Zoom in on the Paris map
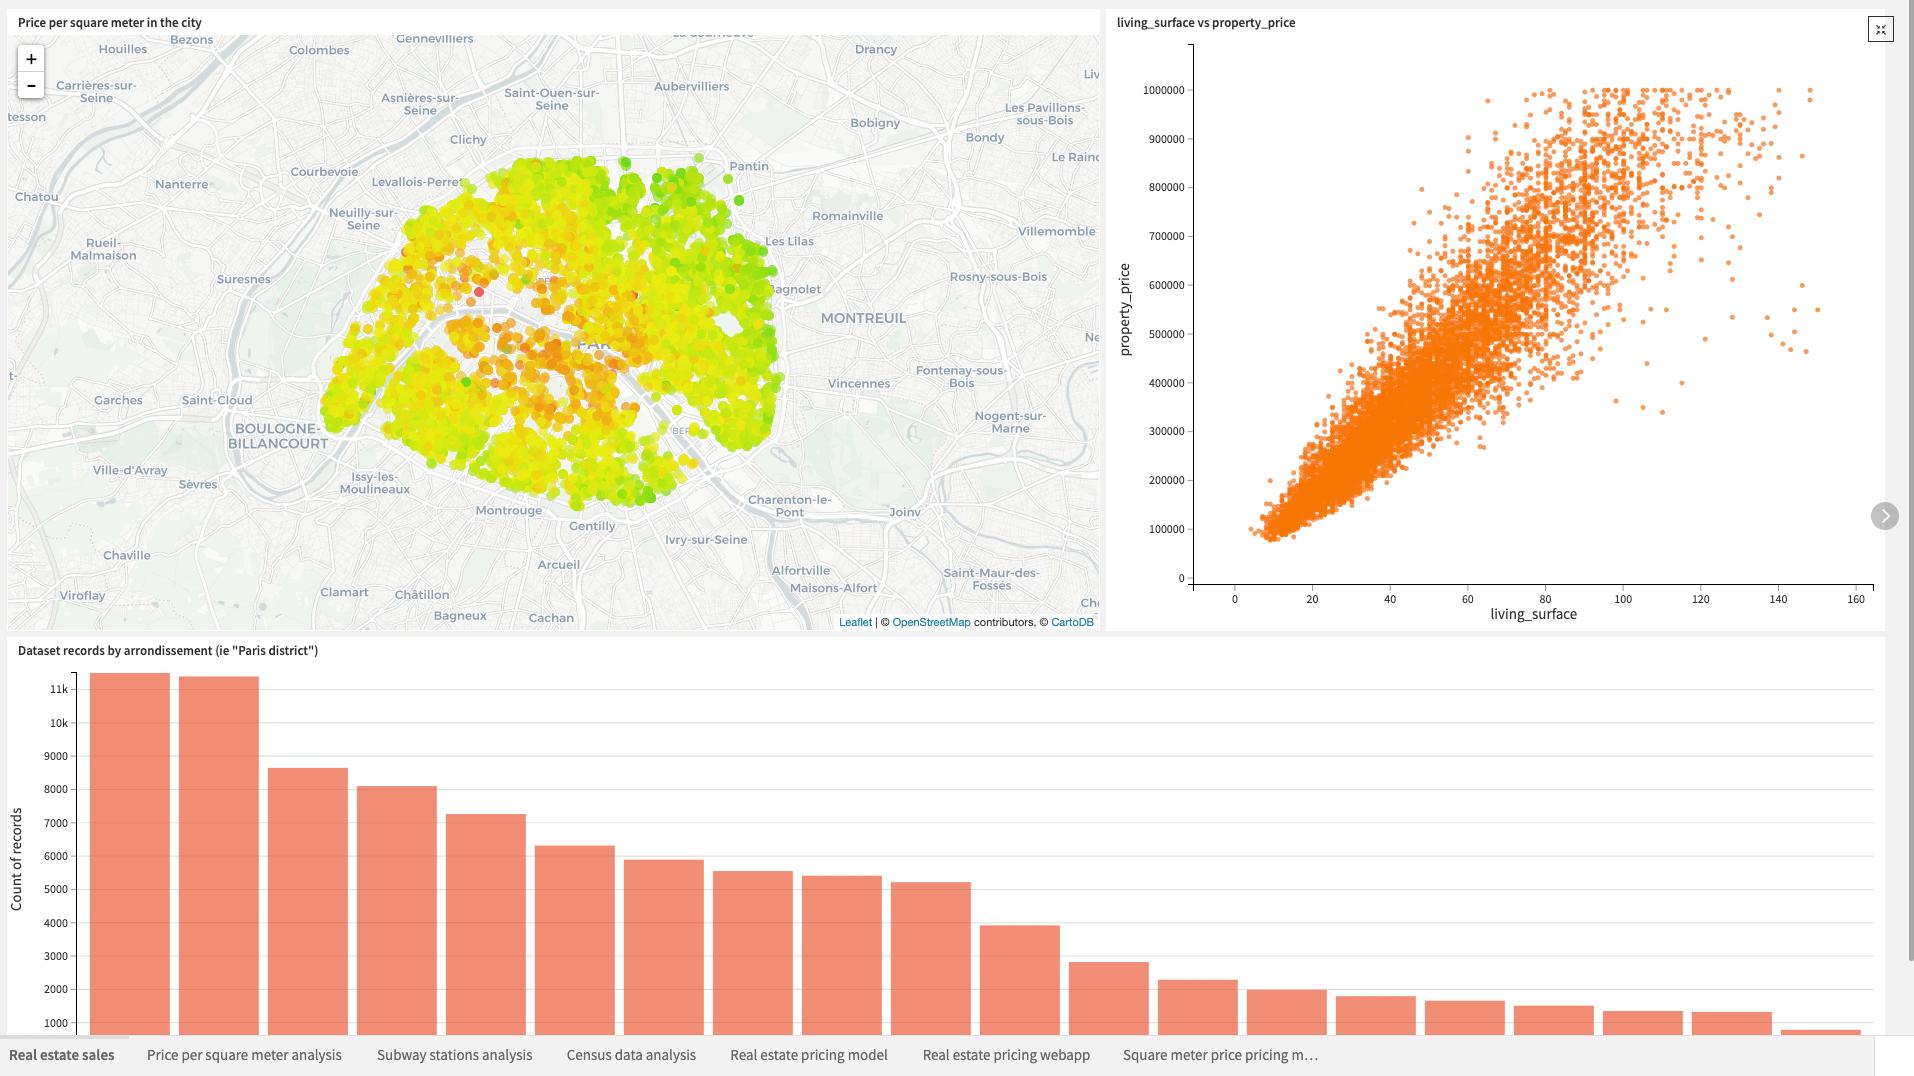 coord(30,60)
